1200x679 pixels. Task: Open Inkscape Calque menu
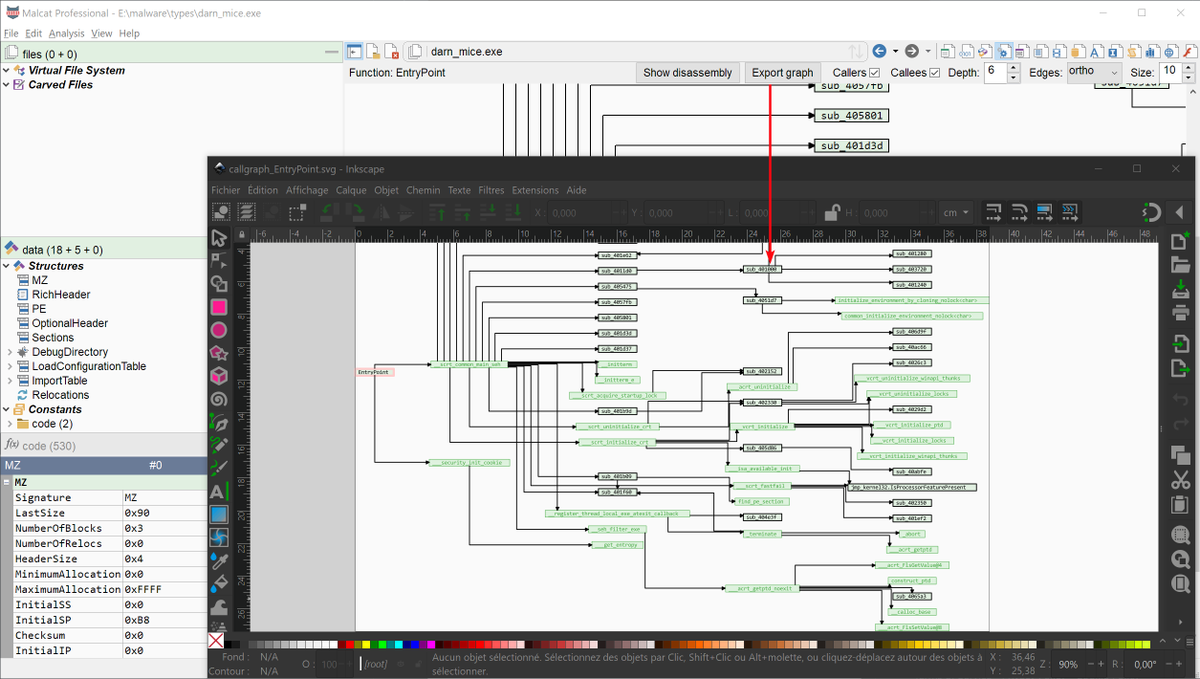coord(351,190)
